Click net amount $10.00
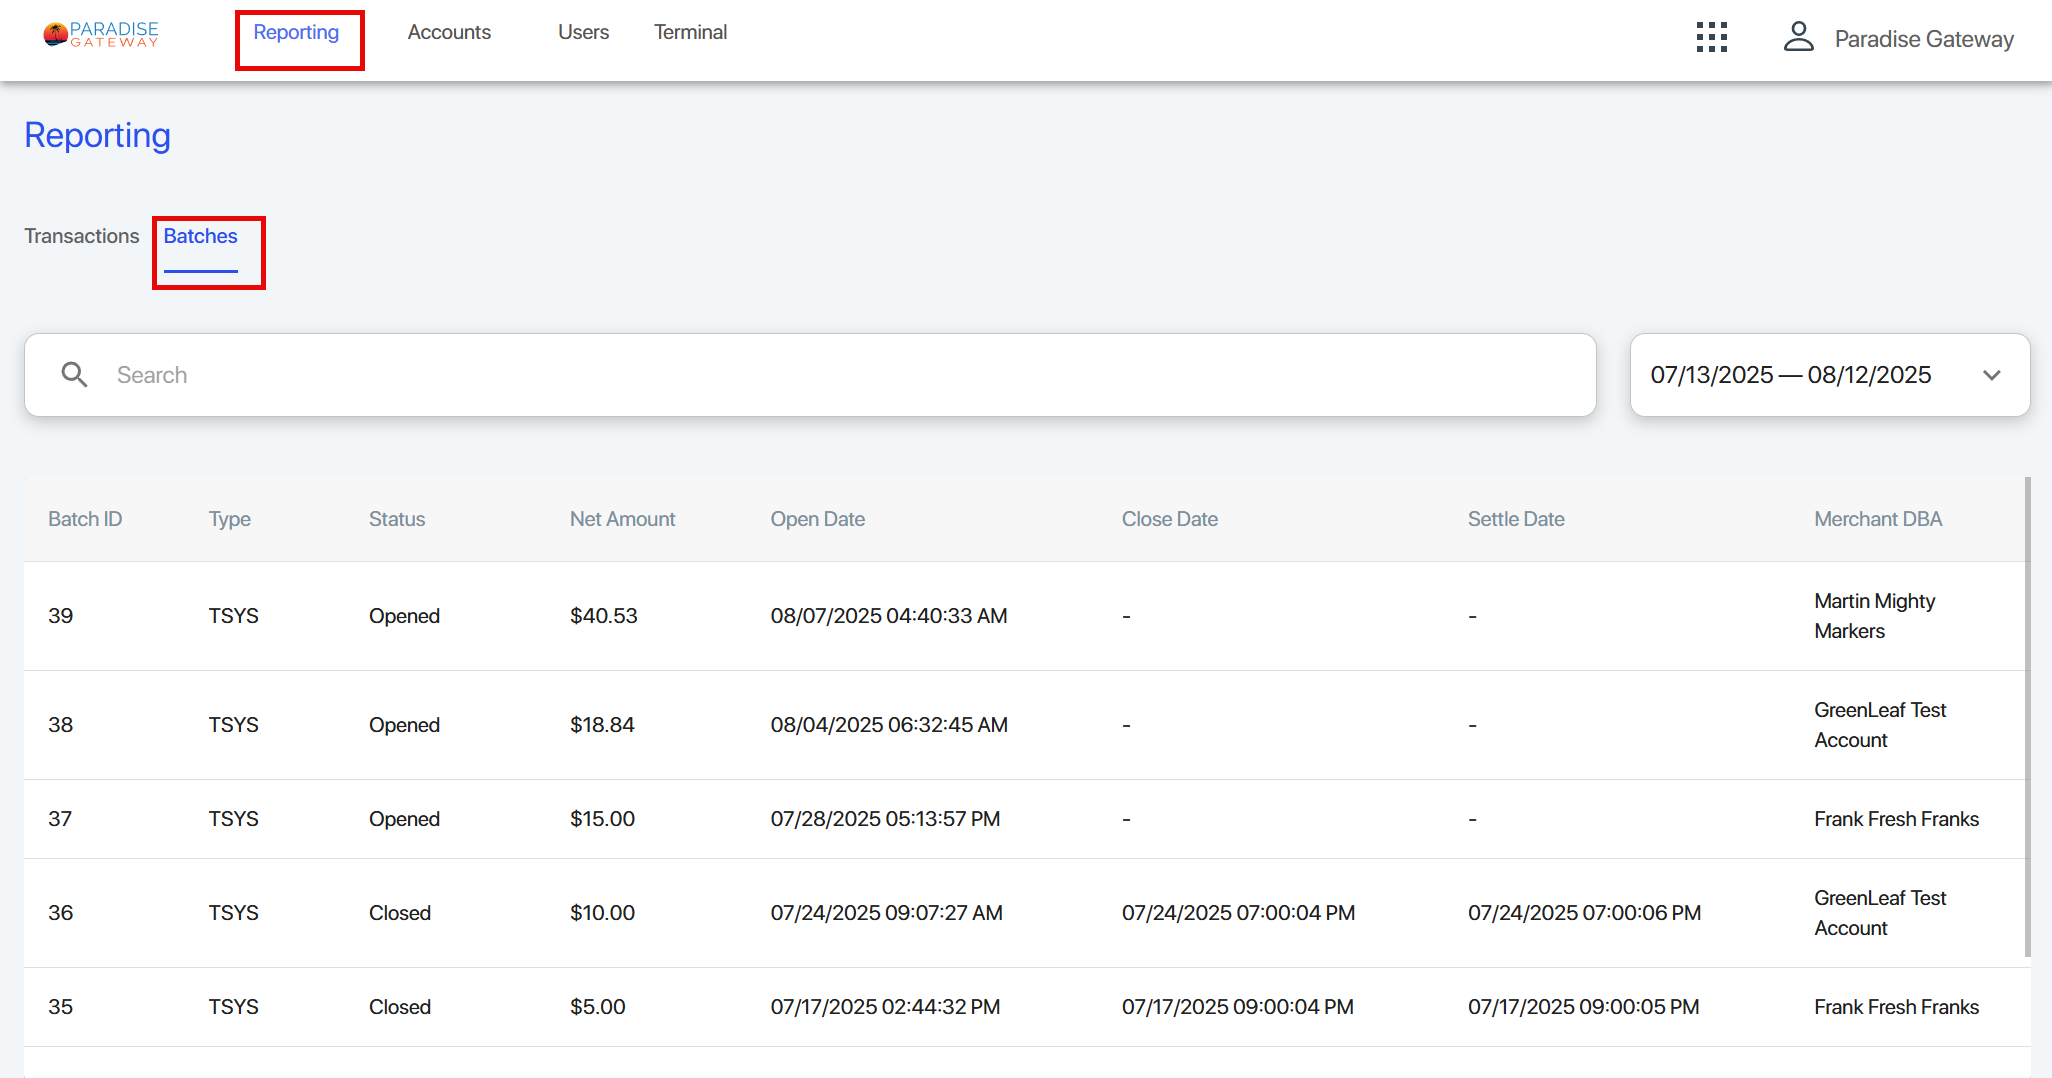Image resolution: width=2052 pixels, height=1078 pixels. 602,913
